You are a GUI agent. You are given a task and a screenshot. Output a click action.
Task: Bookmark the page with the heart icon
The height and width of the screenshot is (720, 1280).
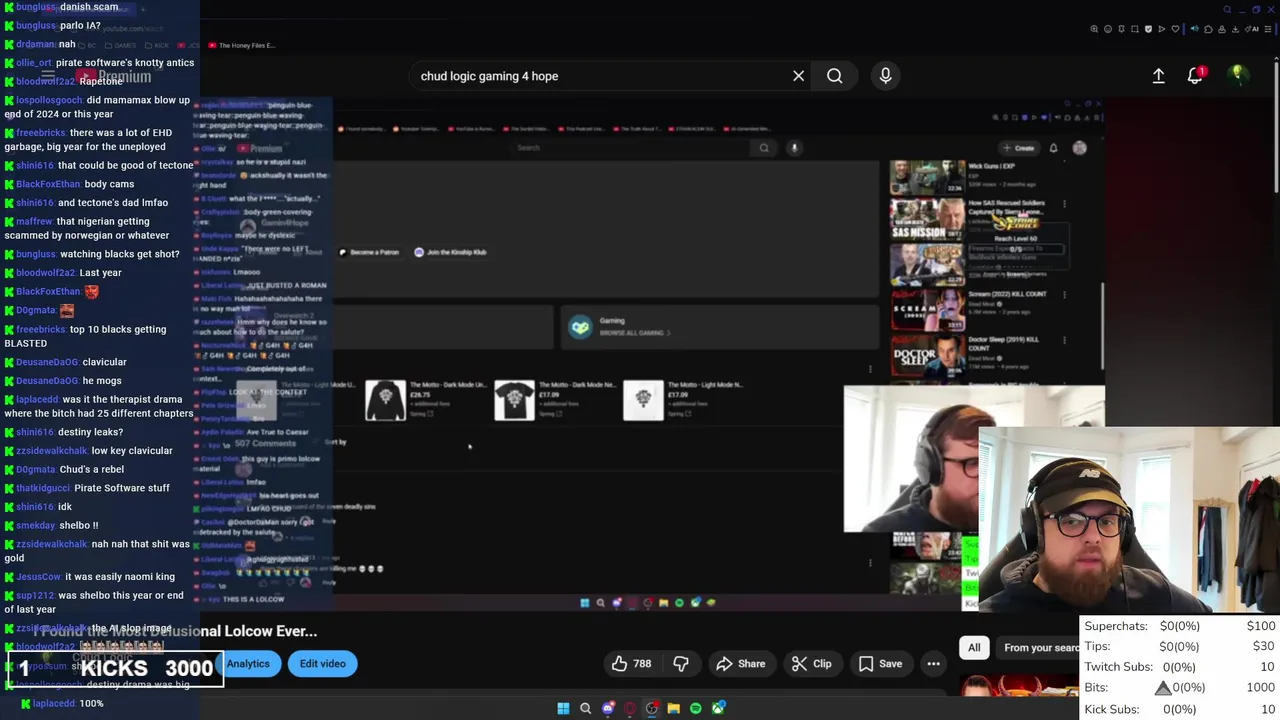pos(1175,29)
